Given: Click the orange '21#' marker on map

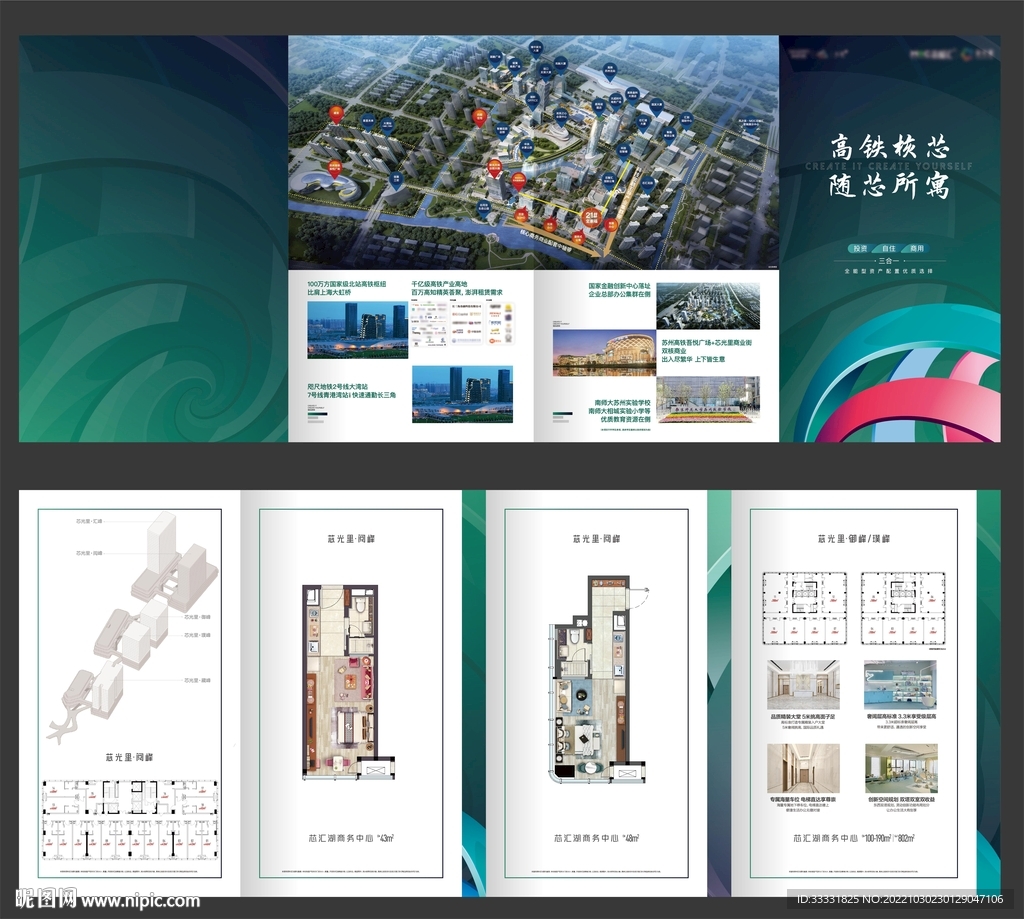Looking at the screenshot, I should [x=592, y=218].
